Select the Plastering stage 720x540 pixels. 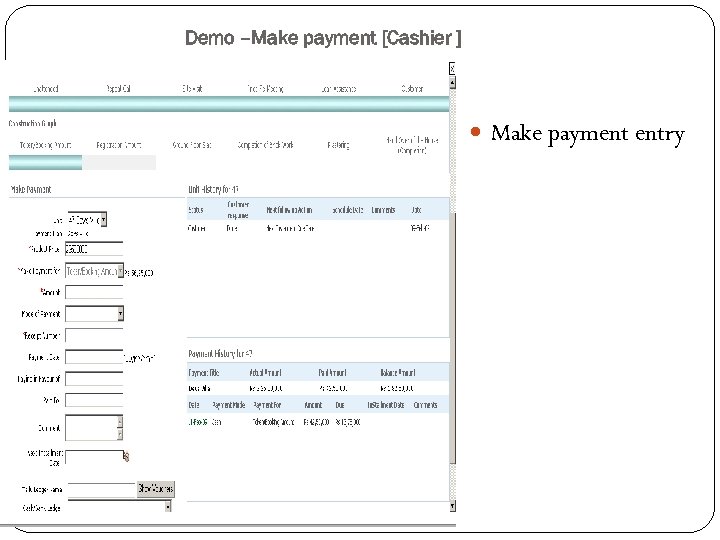338,145
